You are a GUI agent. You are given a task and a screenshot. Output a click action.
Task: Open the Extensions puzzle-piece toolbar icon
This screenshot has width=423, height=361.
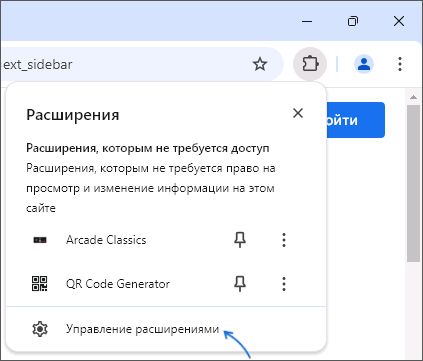(x=310, y=64)
